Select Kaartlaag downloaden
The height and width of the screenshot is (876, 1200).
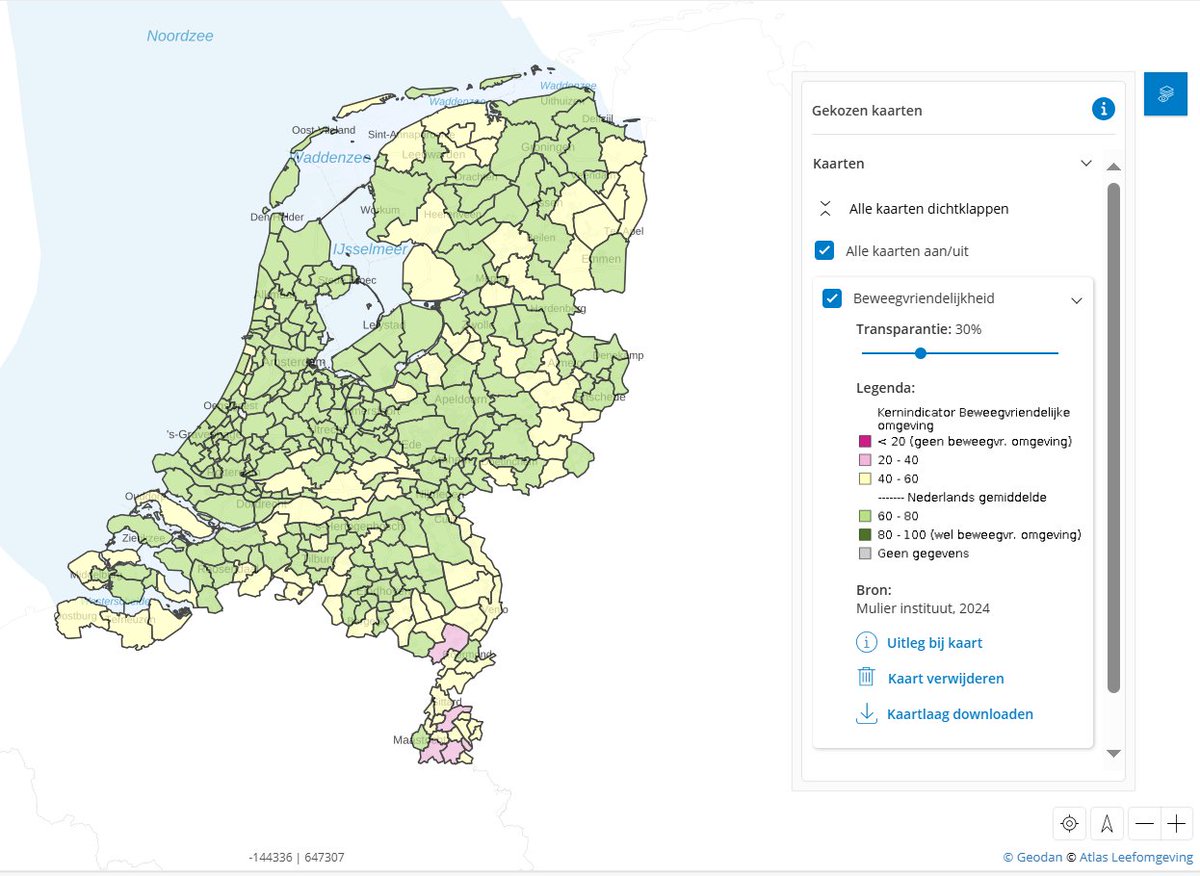click(959, 713)
